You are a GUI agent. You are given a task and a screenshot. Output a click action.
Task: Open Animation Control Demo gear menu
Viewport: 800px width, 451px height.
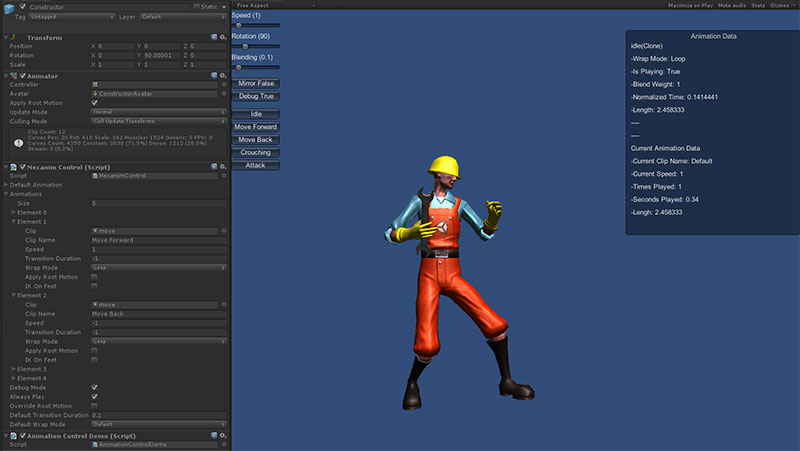tap(223, 436)
